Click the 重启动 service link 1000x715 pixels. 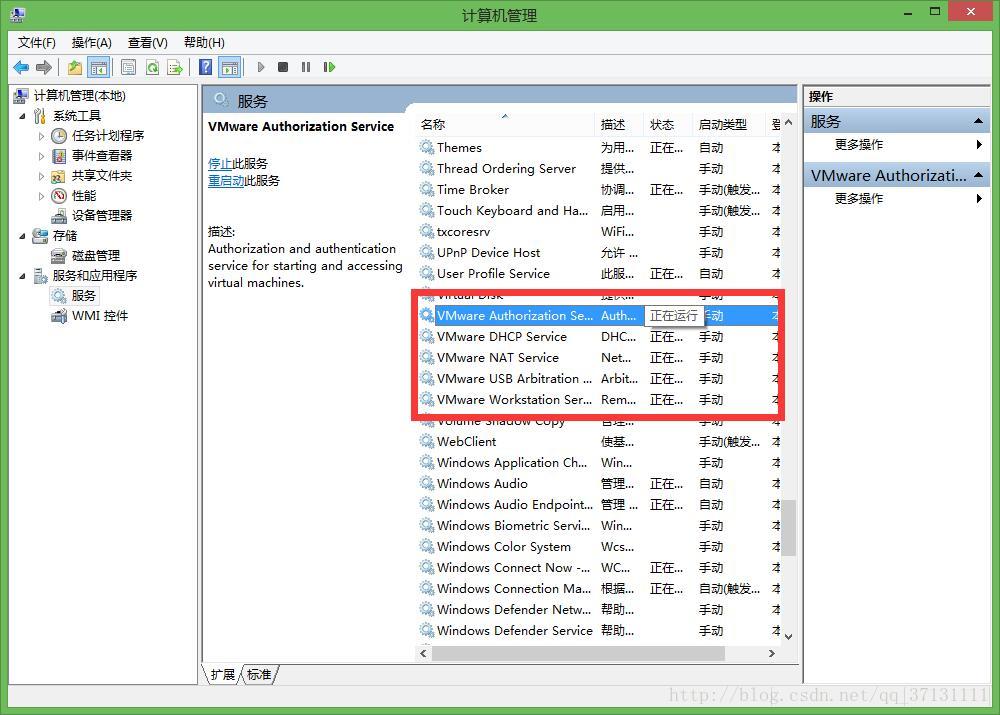[x=226, y=181]
